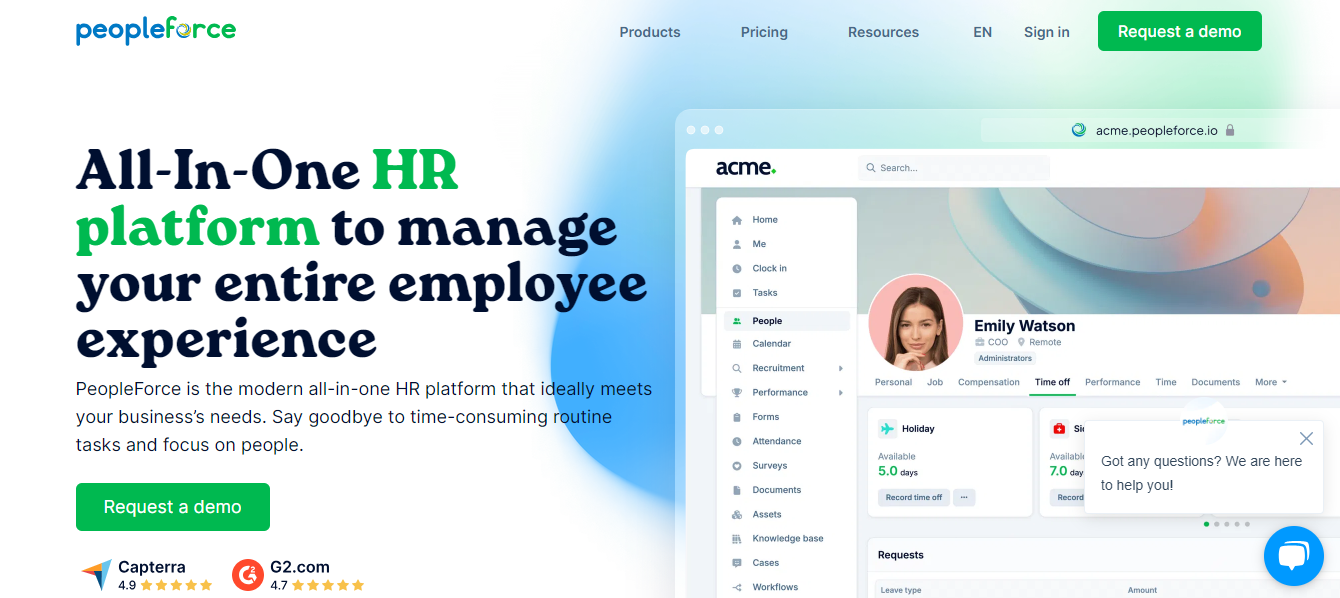Select last carousel dot indicator
This screenshot has height=598, width=1340.
tap(1247, 524)
